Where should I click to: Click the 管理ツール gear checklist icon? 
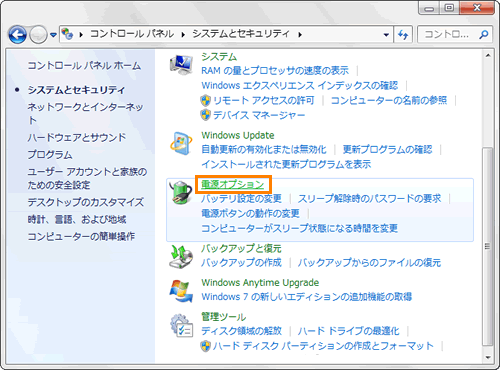point(181,325)
